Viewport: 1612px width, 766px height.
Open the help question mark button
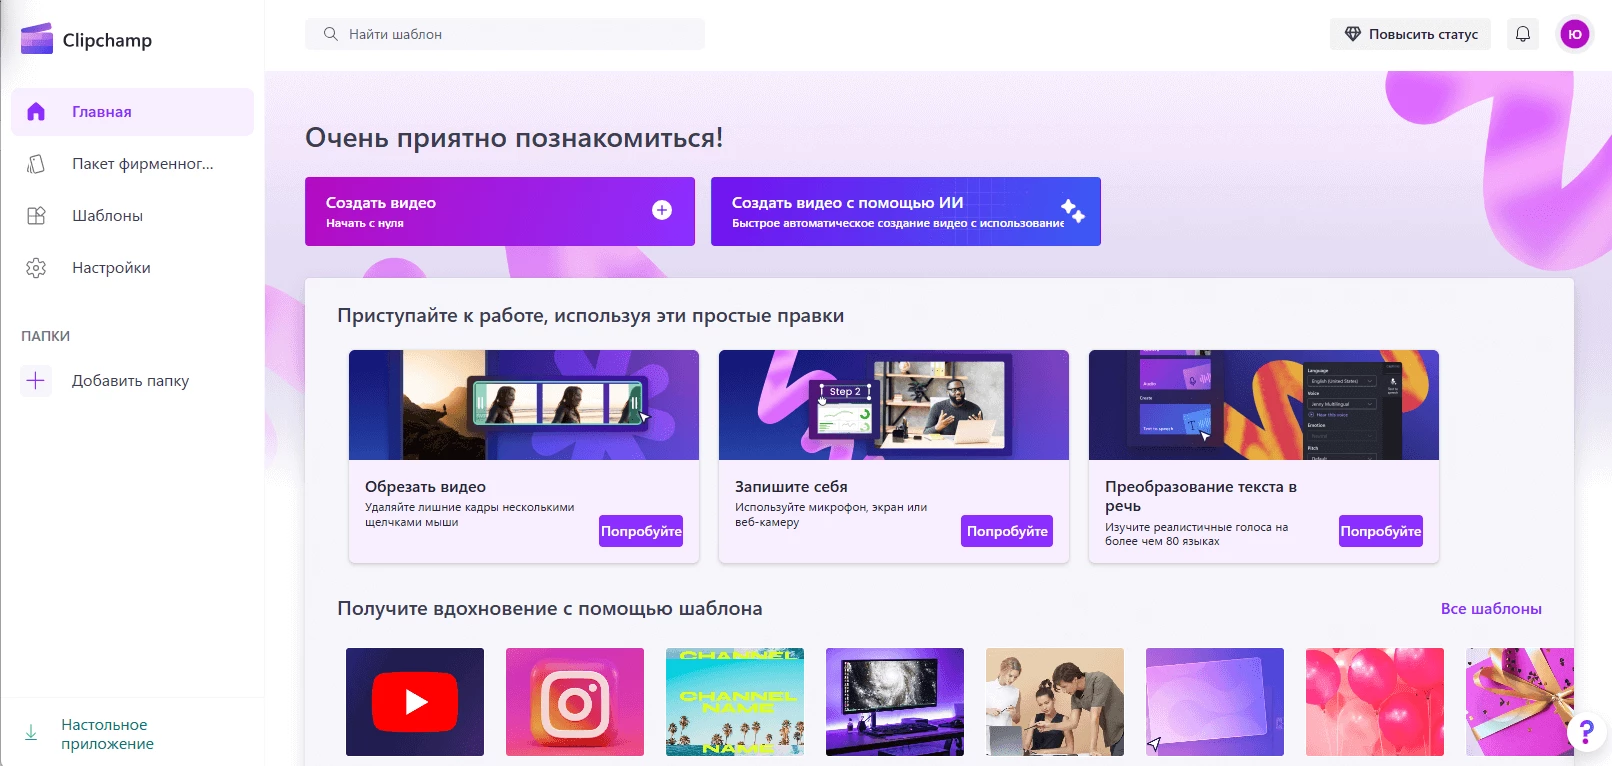1586,732
